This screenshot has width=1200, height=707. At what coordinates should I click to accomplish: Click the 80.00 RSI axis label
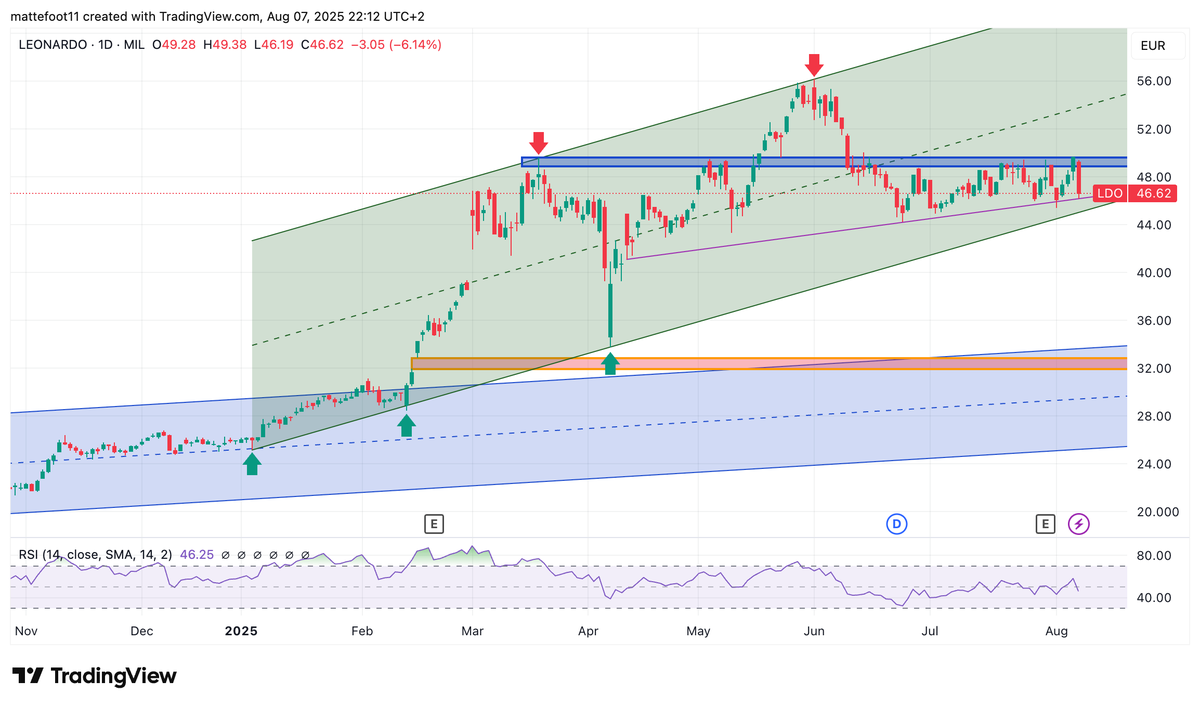tap(1152, 556)
